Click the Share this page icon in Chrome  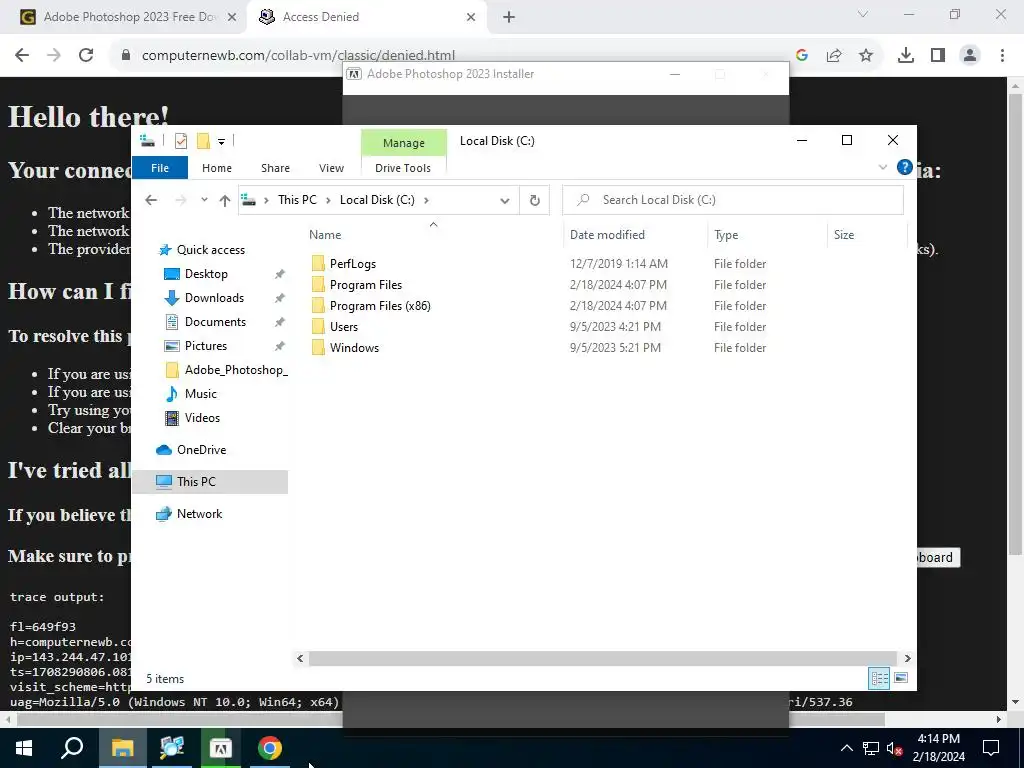click(x=834, y=56)
